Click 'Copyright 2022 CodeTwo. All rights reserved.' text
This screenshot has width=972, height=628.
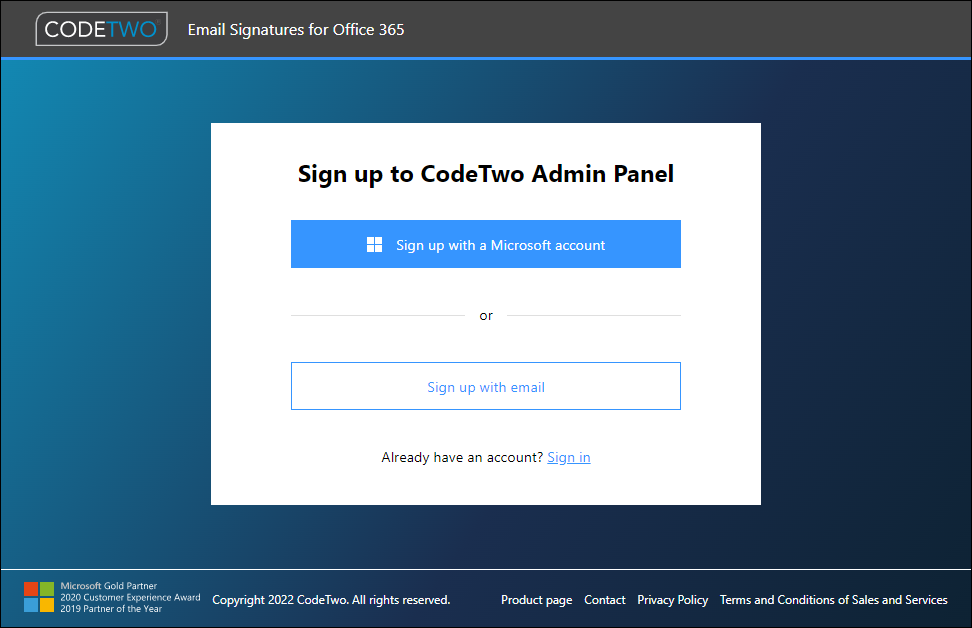pos(331,600)
